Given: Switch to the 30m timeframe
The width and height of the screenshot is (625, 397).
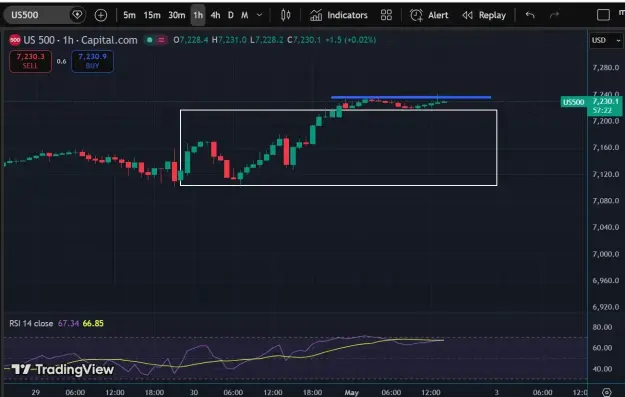Looking at the screenshot, I should point(177,15).
